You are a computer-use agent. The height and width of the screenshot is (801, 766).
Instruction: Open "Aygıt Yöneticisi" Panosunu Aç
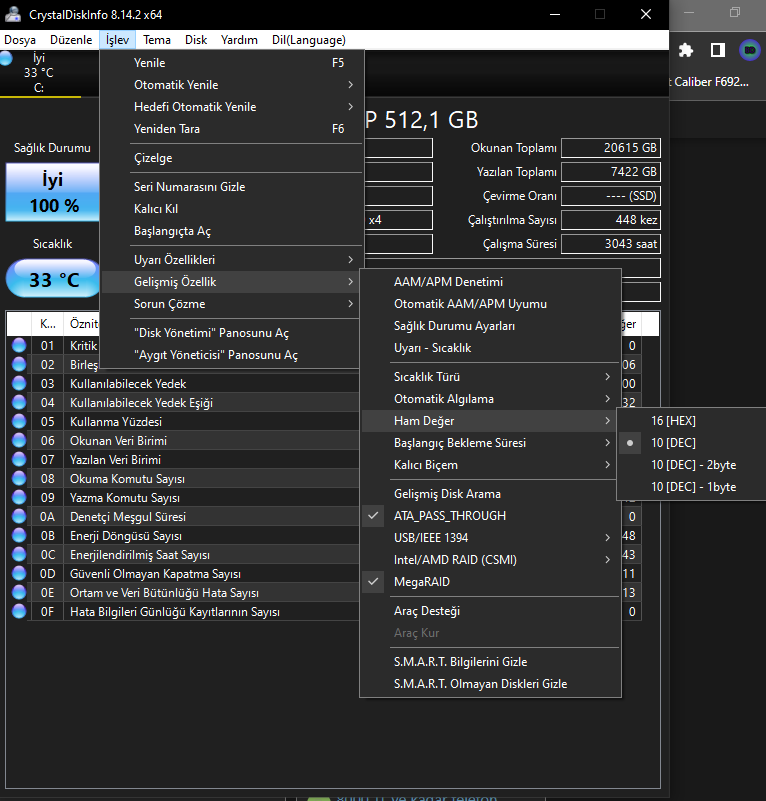point(232,355)
